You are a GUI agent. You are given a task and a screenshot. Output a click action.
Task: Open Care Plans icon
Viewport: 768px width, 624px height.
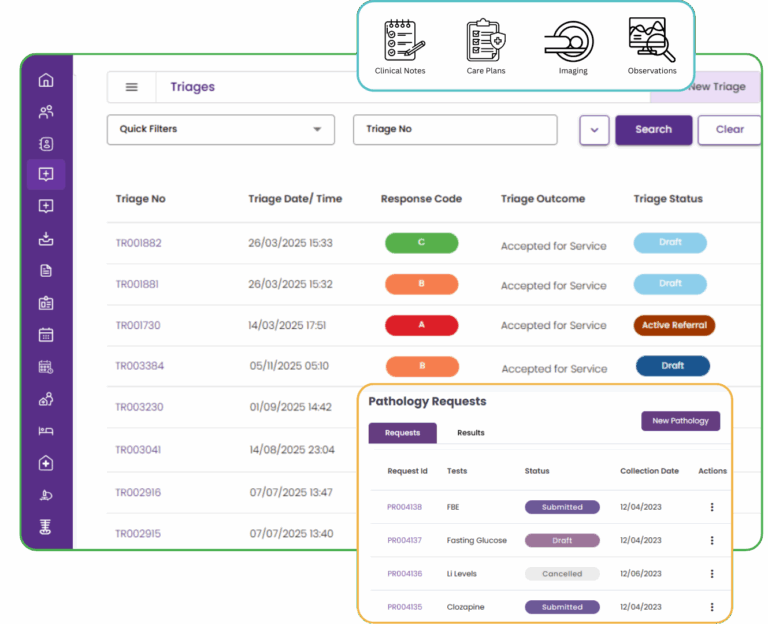click(x=485, y=42)
